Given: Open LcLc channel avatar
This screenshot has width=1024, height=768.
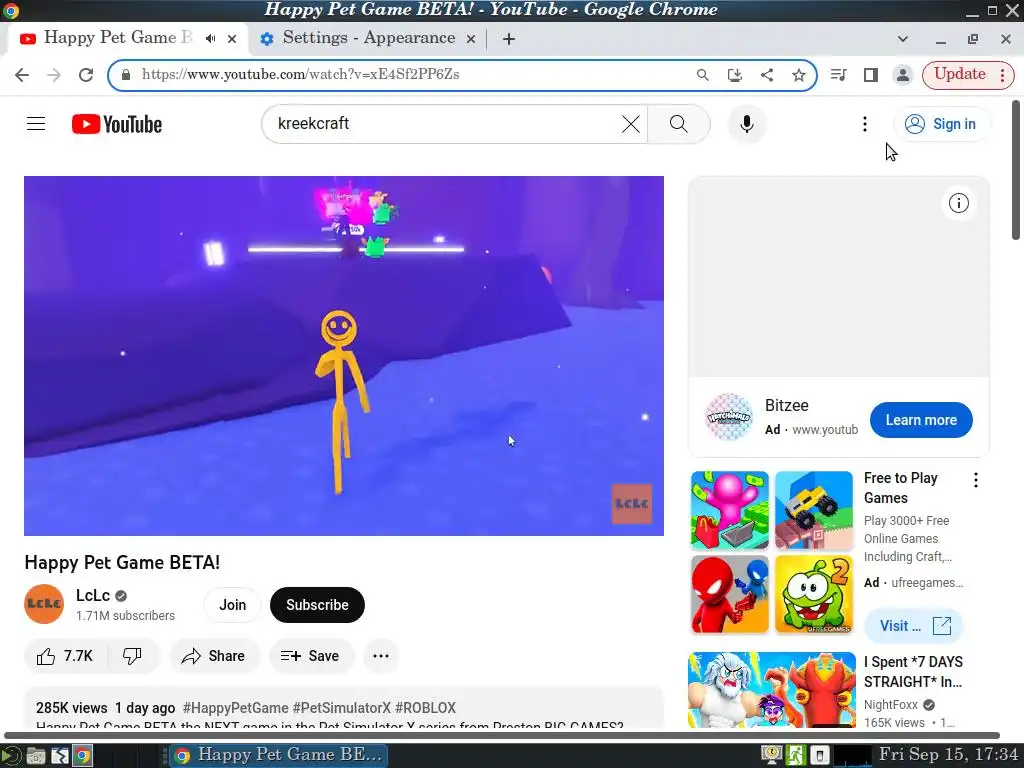Looking at the screenshot, I should click(x=44, y=604).
